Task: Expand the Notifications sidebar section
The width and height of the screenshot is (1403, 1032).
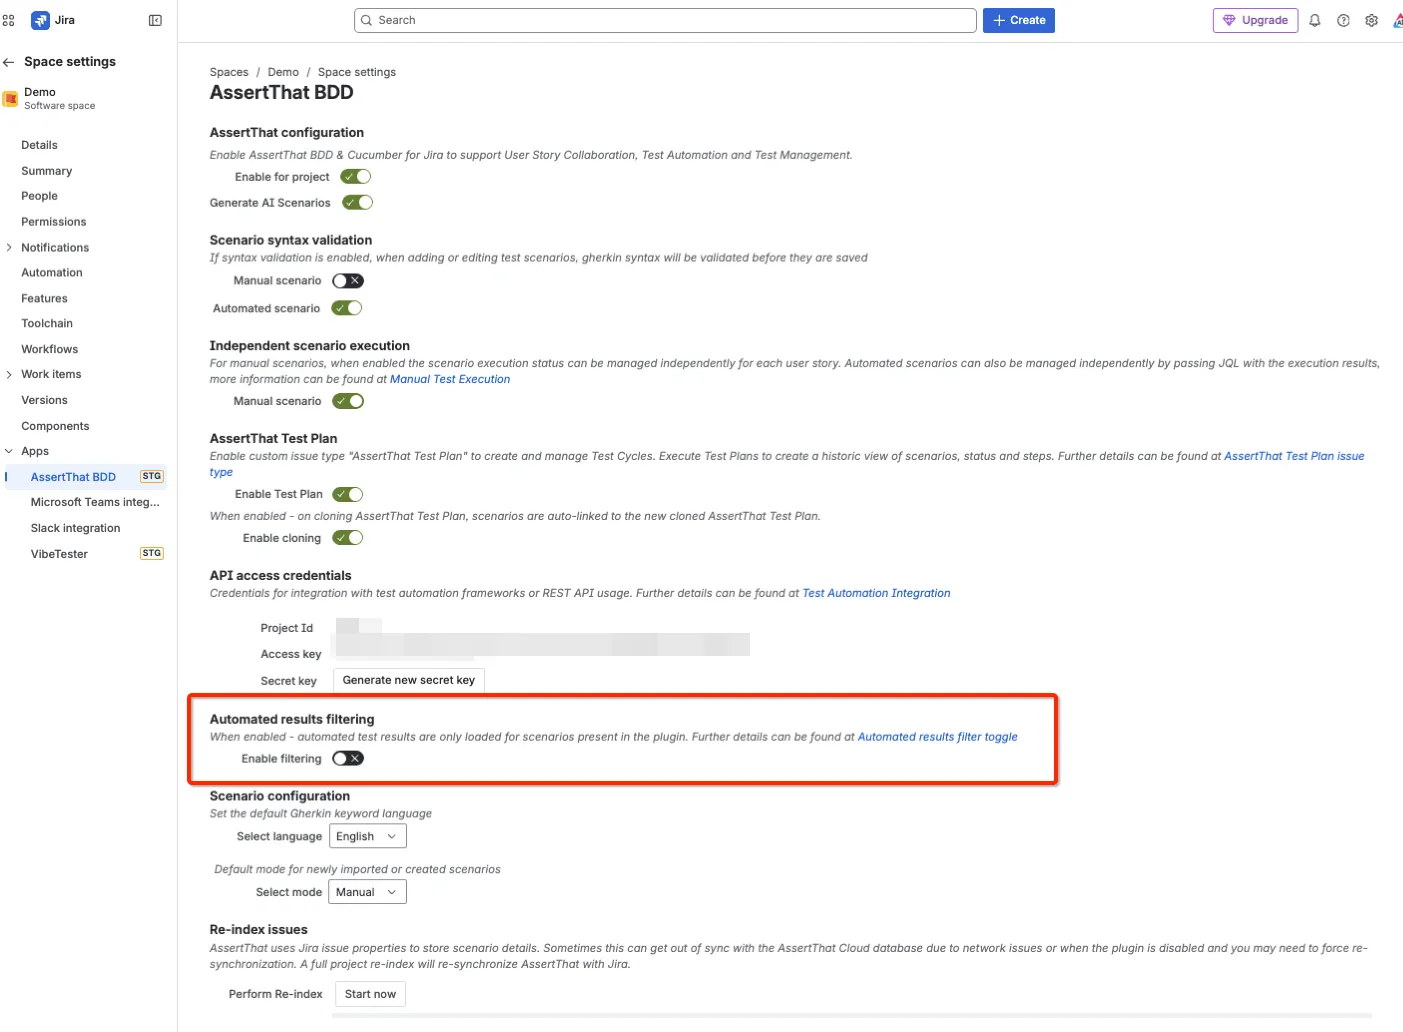Action: (x=9, y=248)
